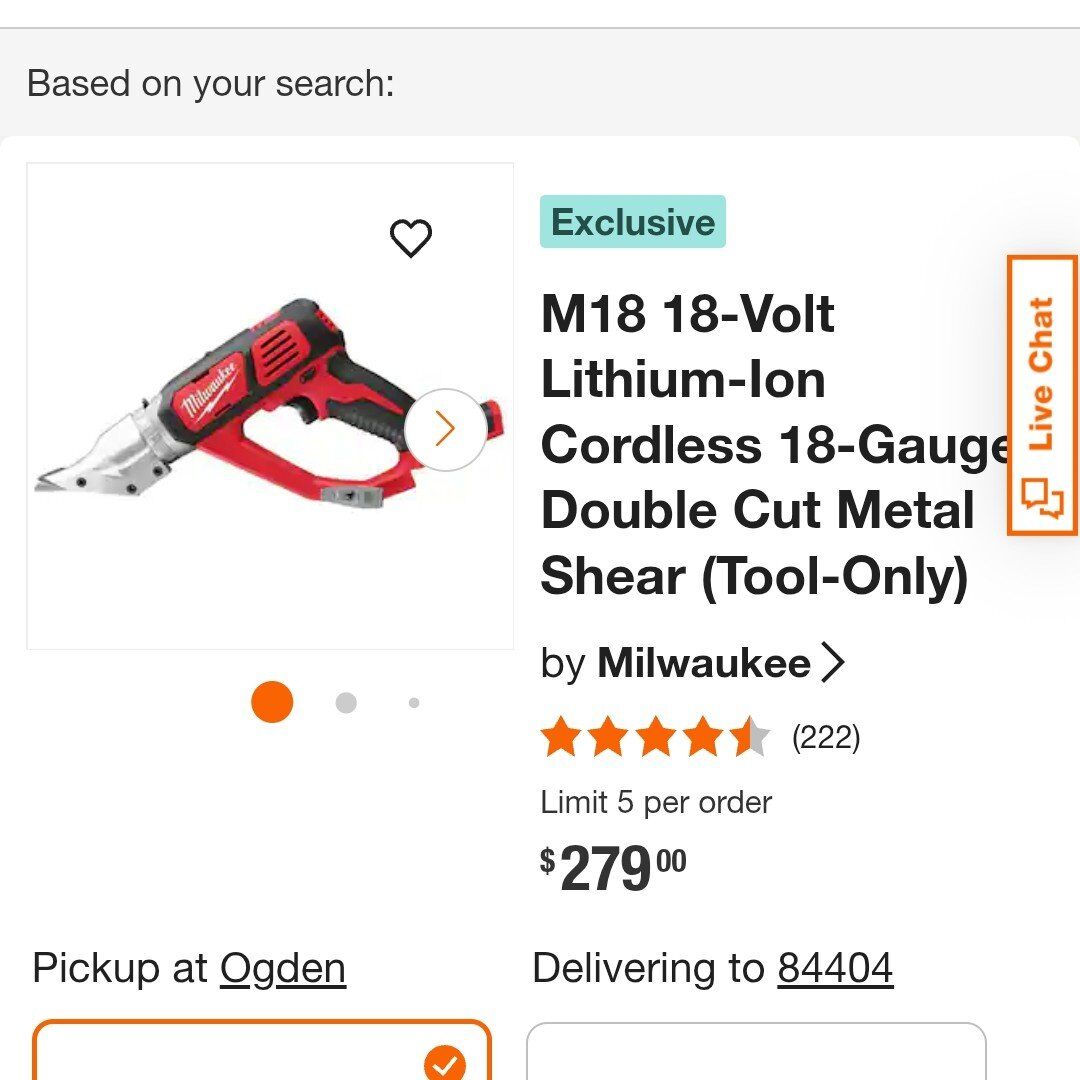Click the M18 Metal Shear product title

[760, 445]
